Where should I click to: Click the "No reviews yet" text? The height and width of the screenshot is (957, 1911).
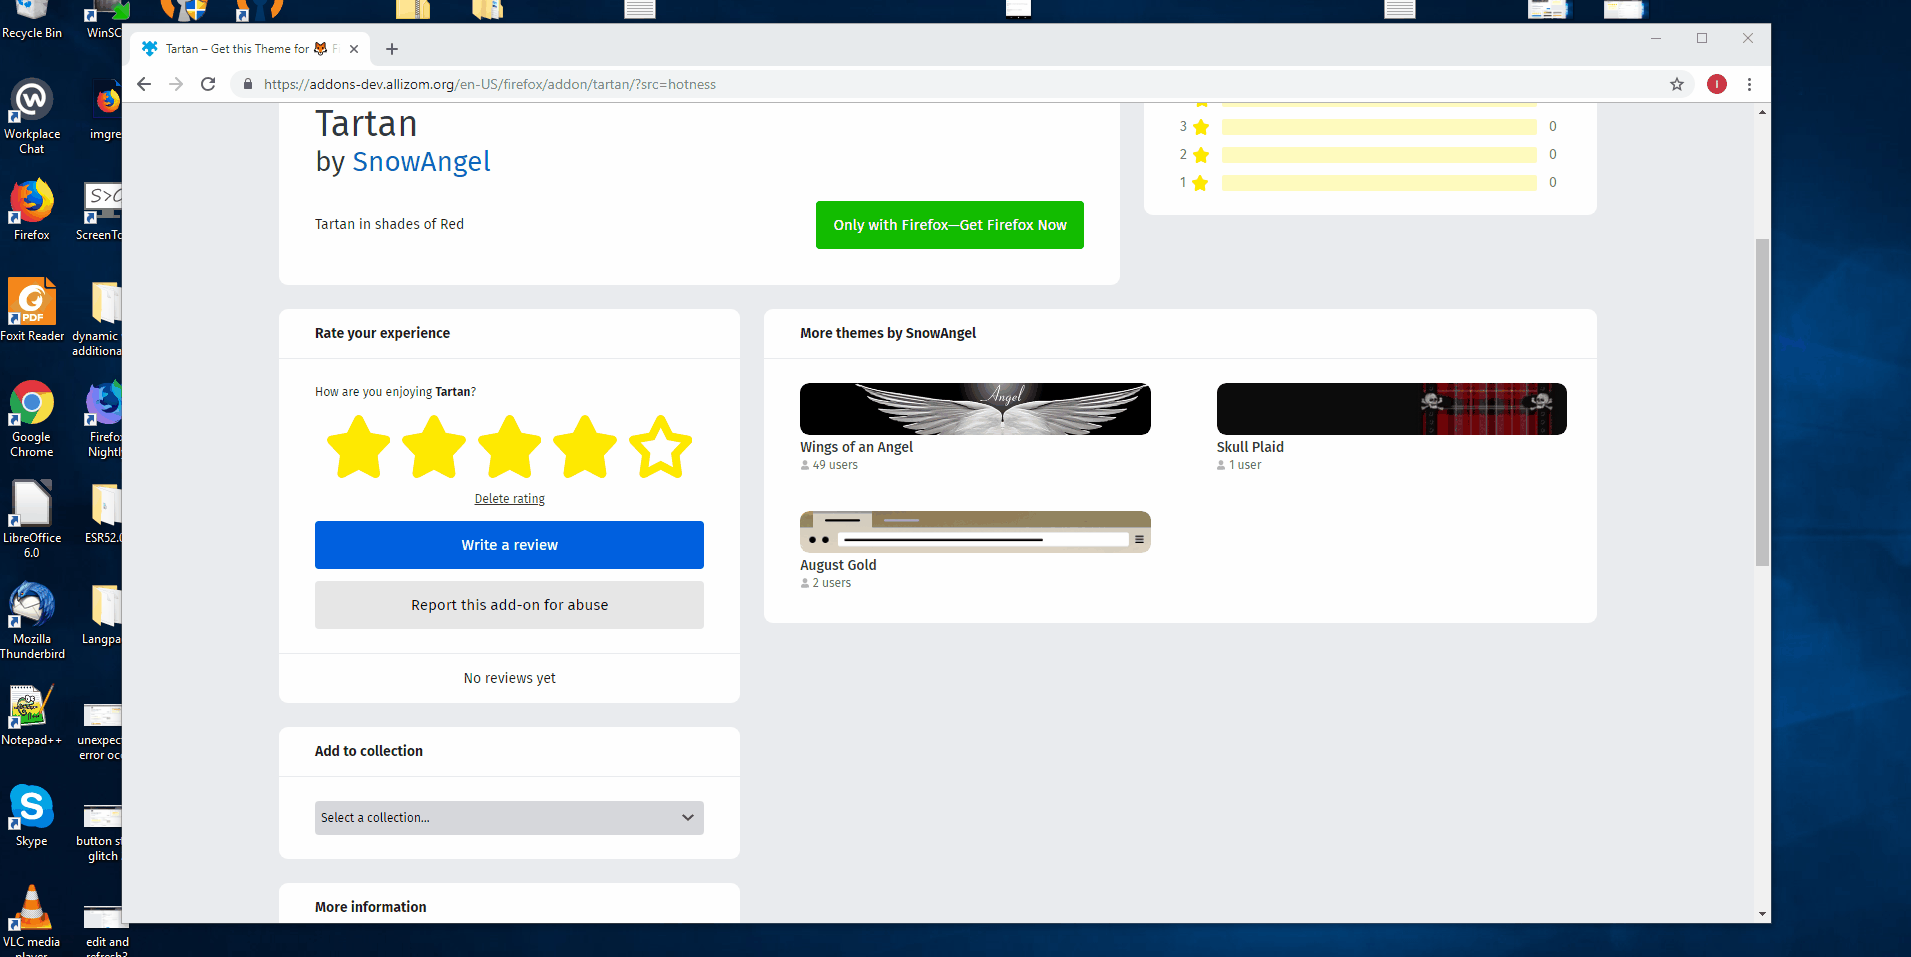tap(510, 678)
